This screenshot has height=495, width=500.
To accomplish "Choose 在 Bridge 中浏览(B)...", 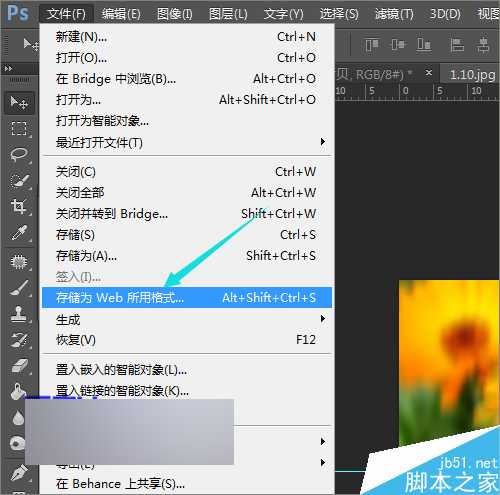I will (x=187, y=79).
